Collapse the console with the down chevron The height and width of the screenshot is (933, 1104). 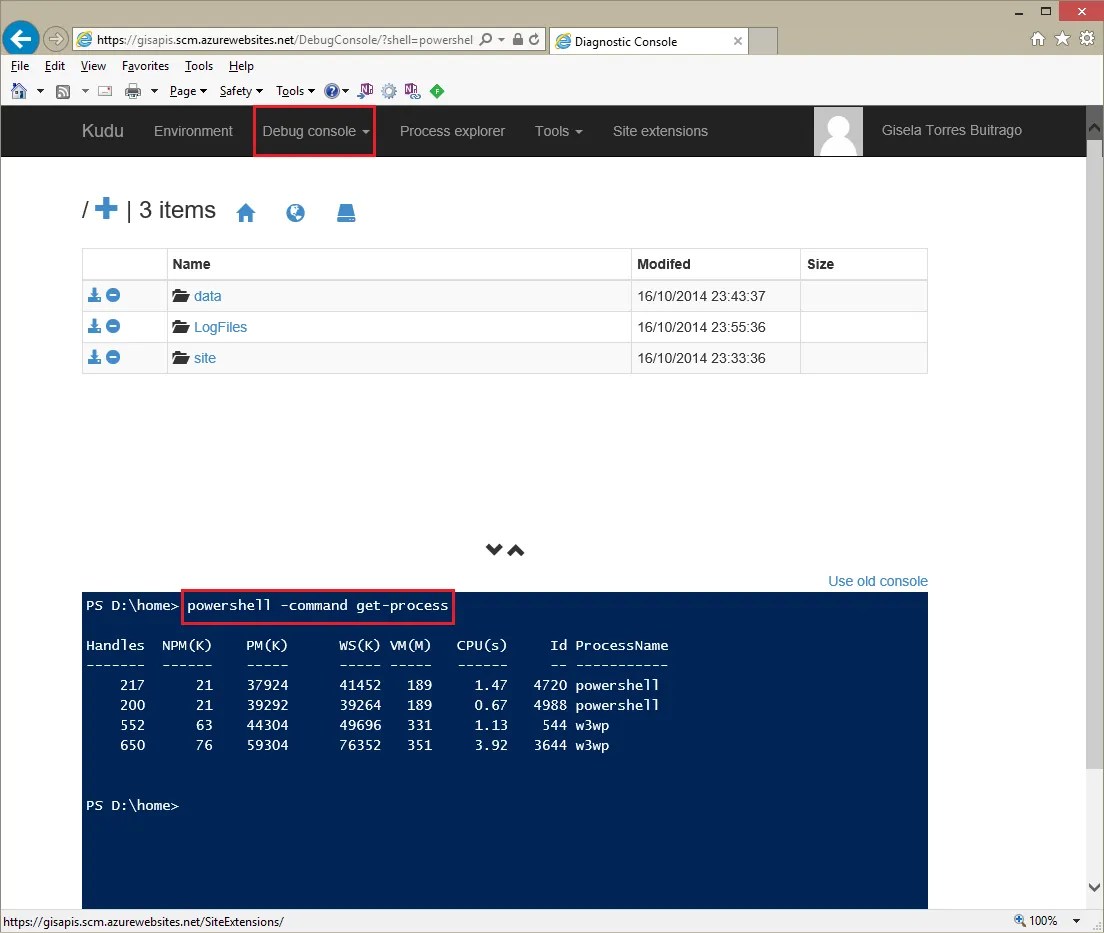click(x=494, y=549)
